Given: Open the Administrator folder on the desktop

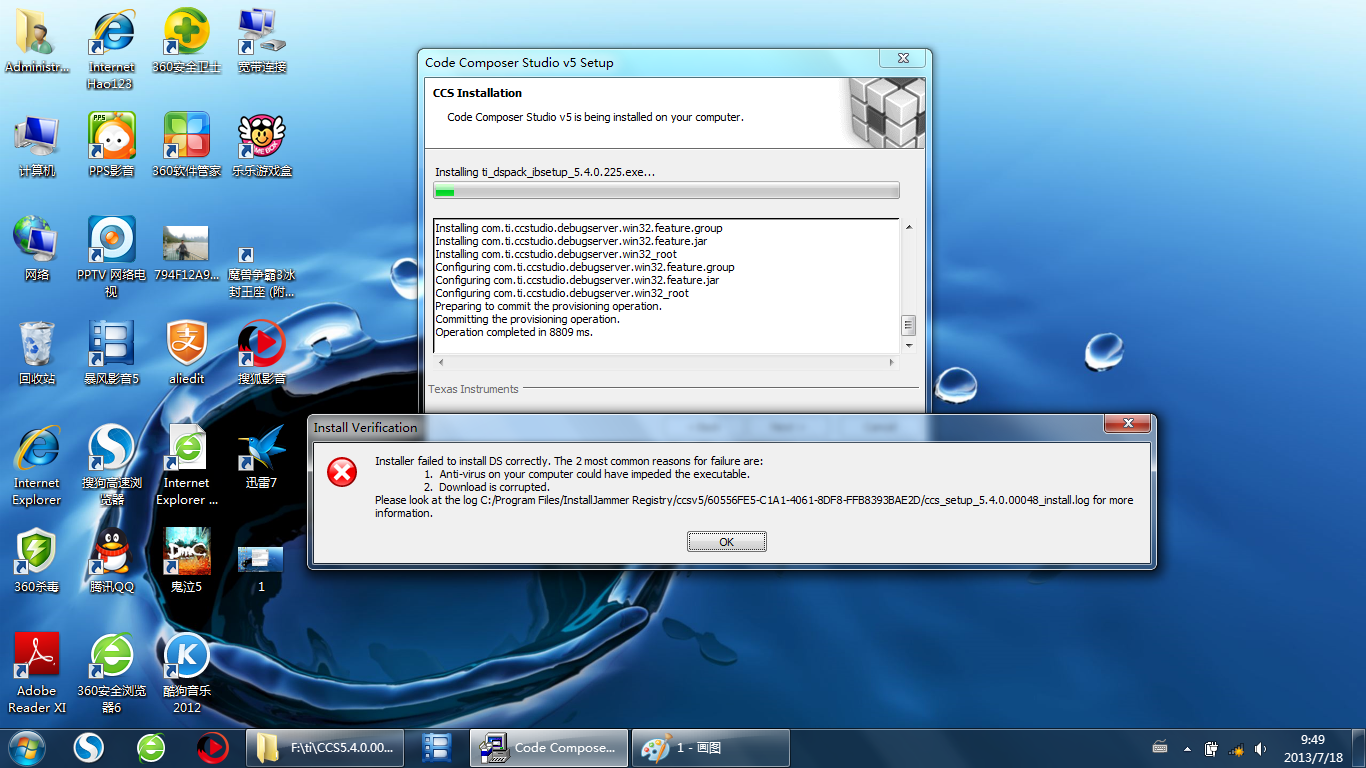Looking at the screenshot, I should [x=37, y=41].
